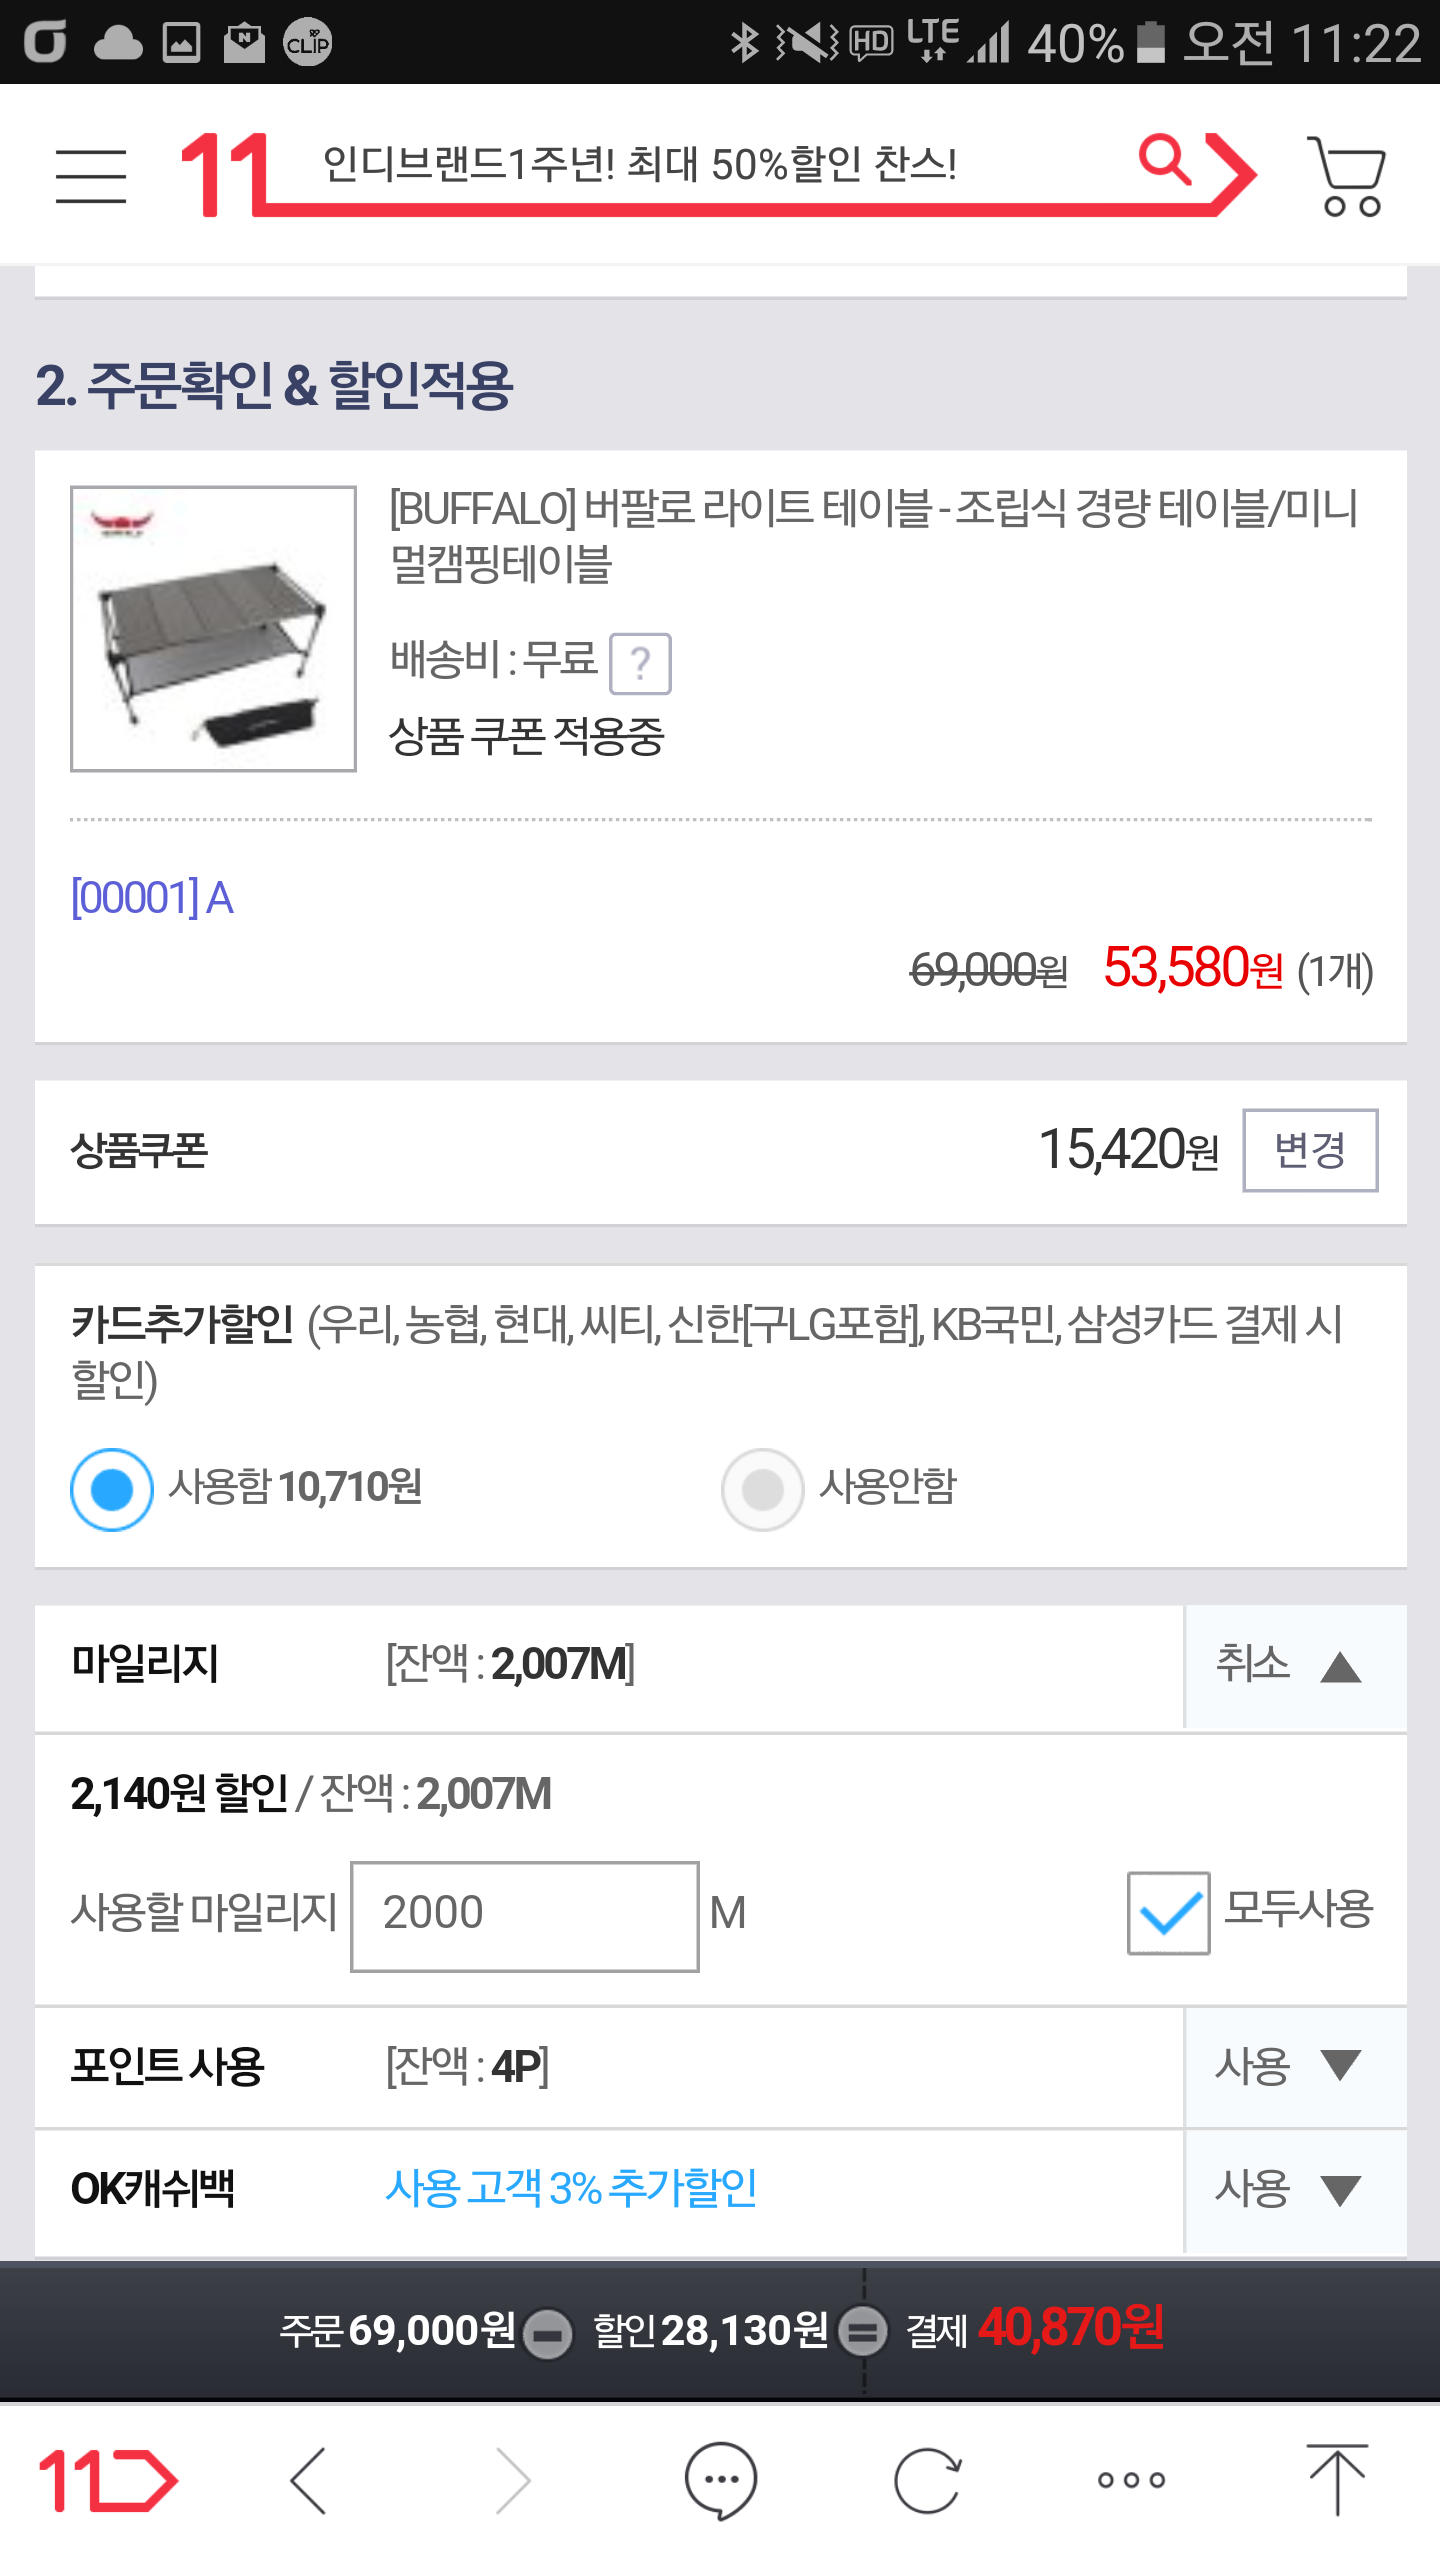The height and width of the screenshot is (2560, 1440).
Task: Open the chat speech bubble icon
Action: pyautogui.click(x=720, y=2479)
